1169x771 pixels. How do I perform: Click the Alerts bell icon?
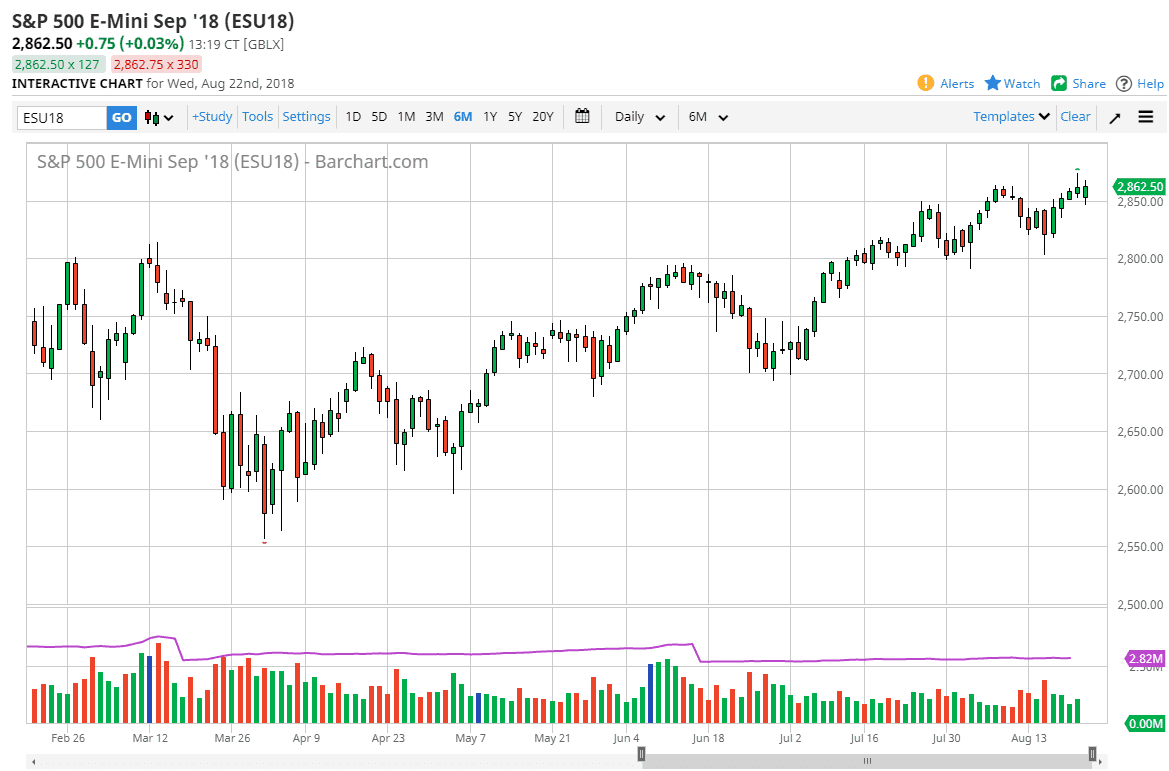[x=925, y=83]
